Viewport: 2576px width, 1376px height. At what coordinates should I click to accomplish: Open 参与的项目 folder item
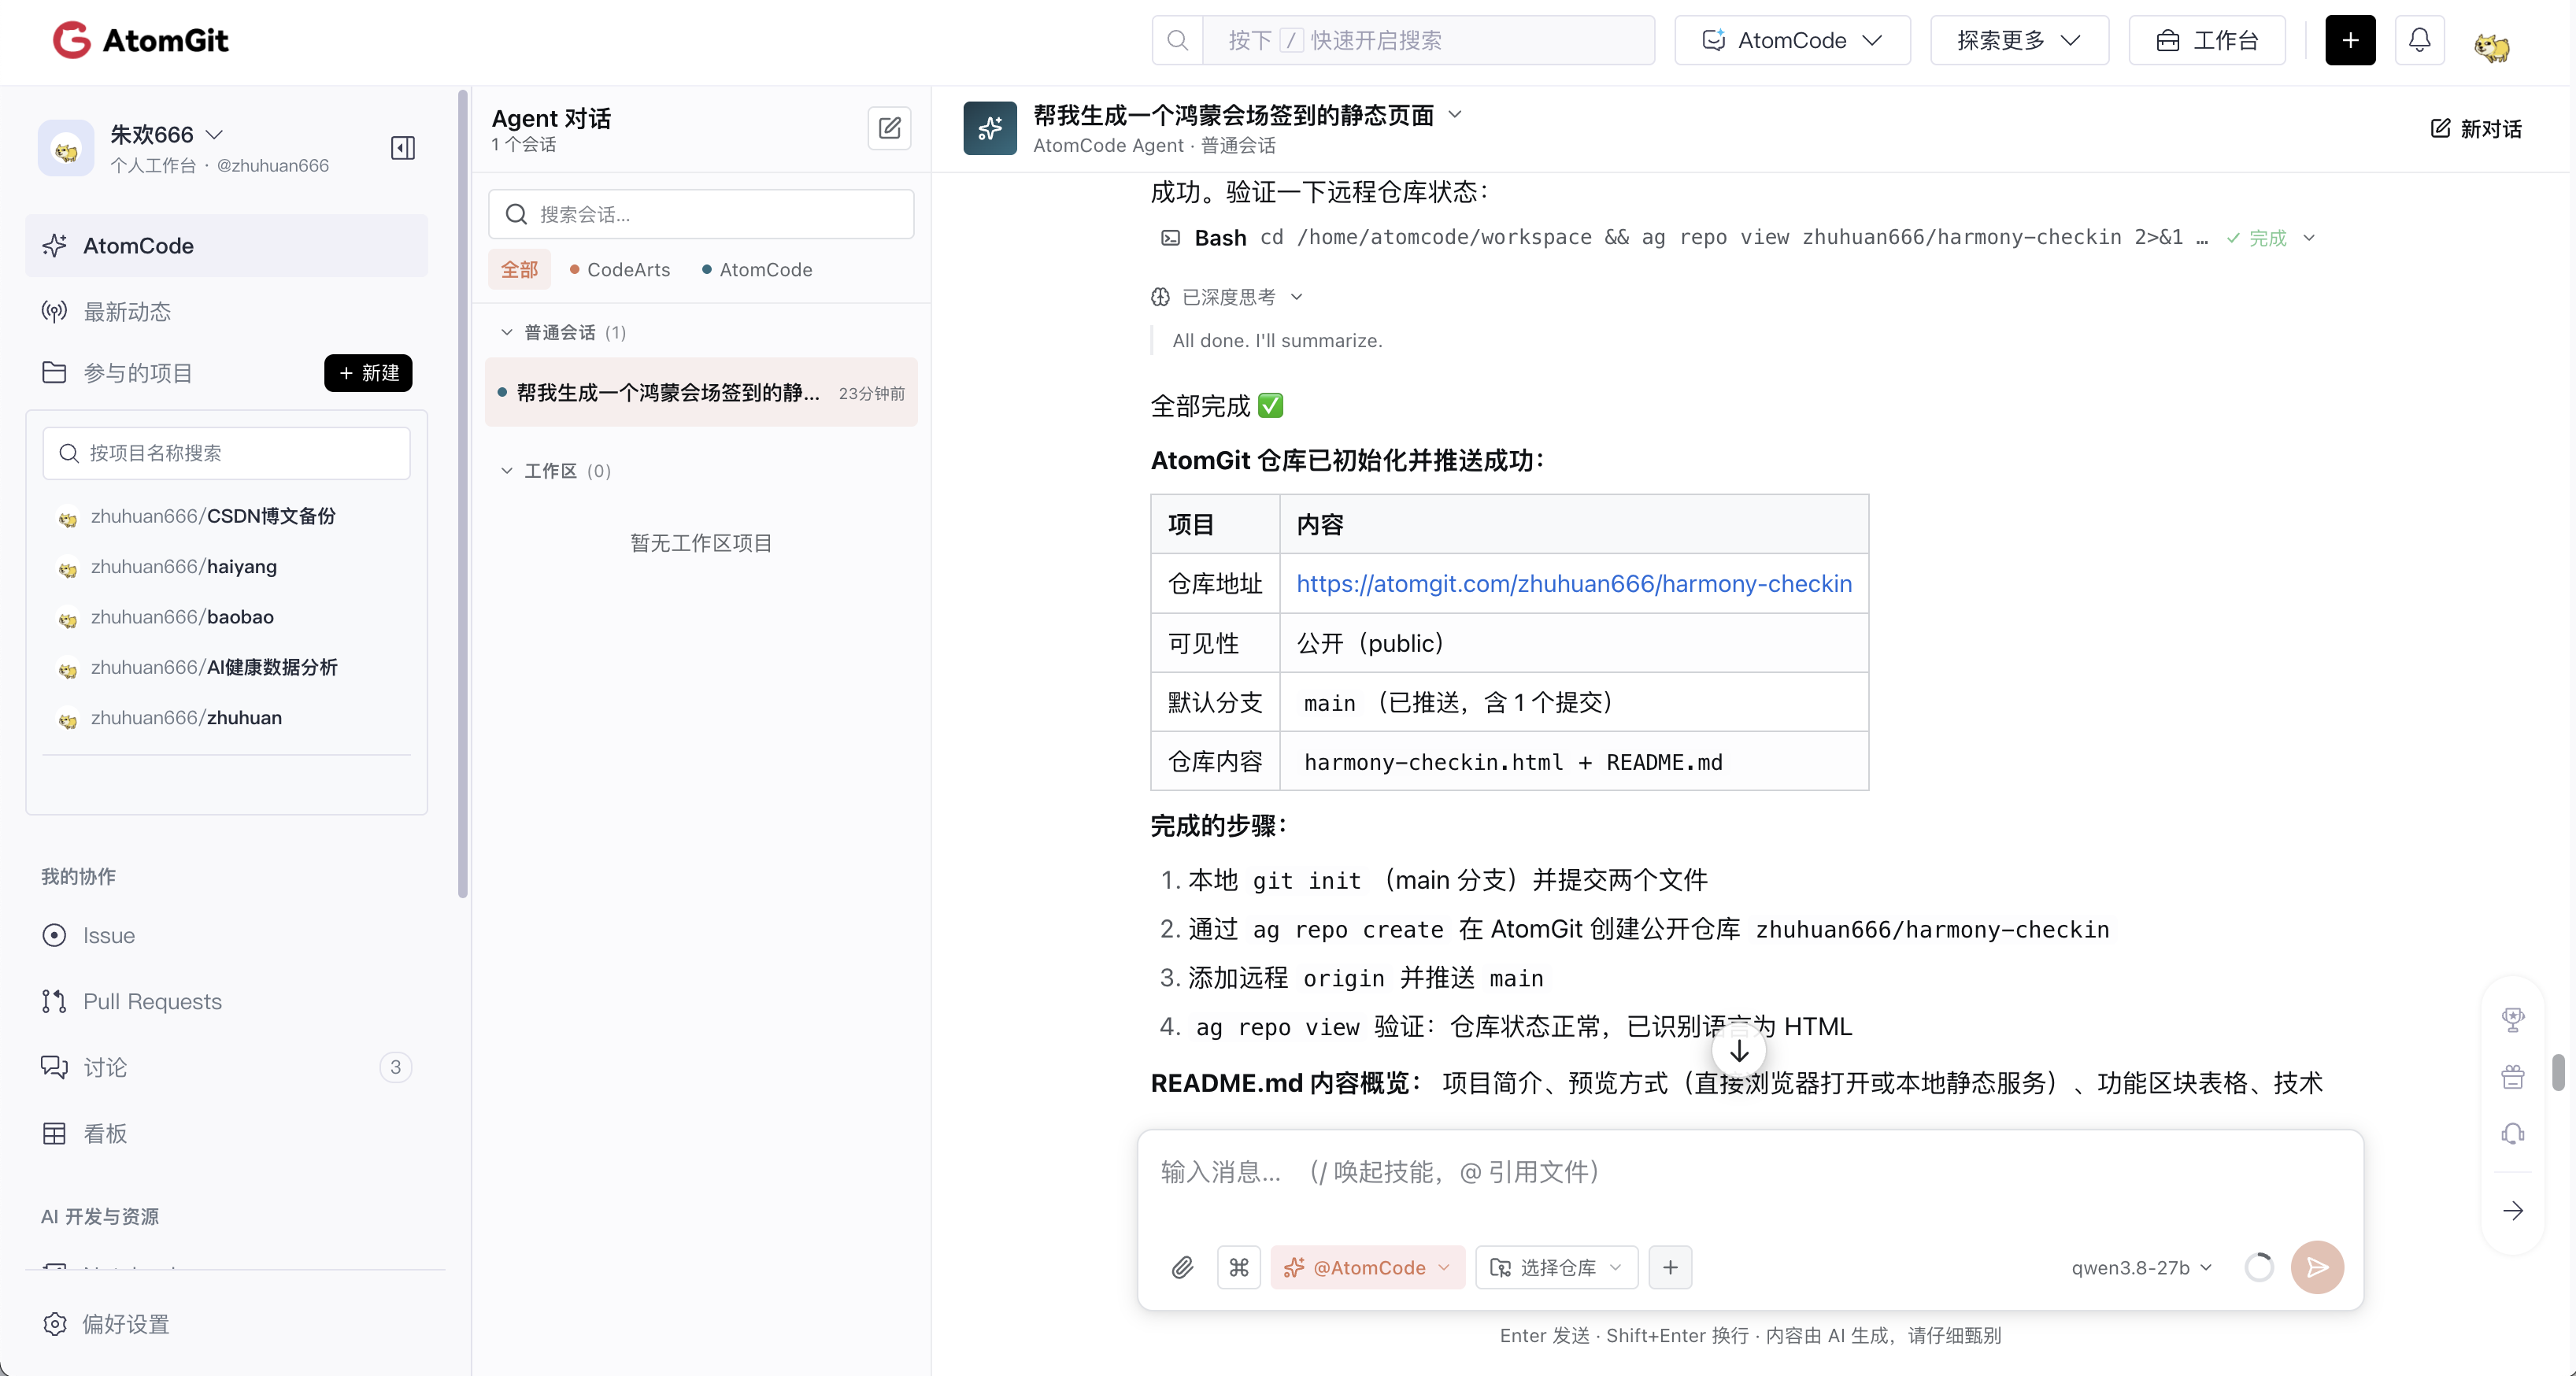click(x=117, y=373)
